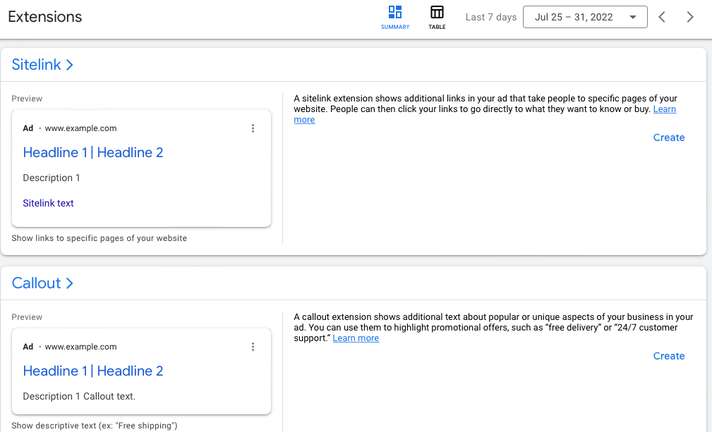Open three-dot menu on Callout ad preview
712x432 pixels.
[253, 347]
